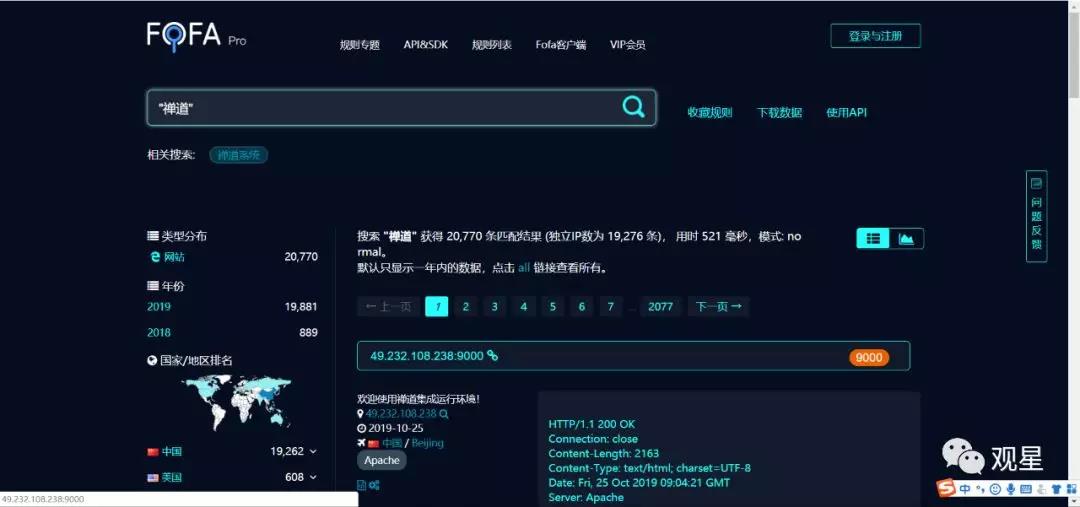Click 下载数据 link
Viewport: 1080px width, 507px height.
(779, 112)
